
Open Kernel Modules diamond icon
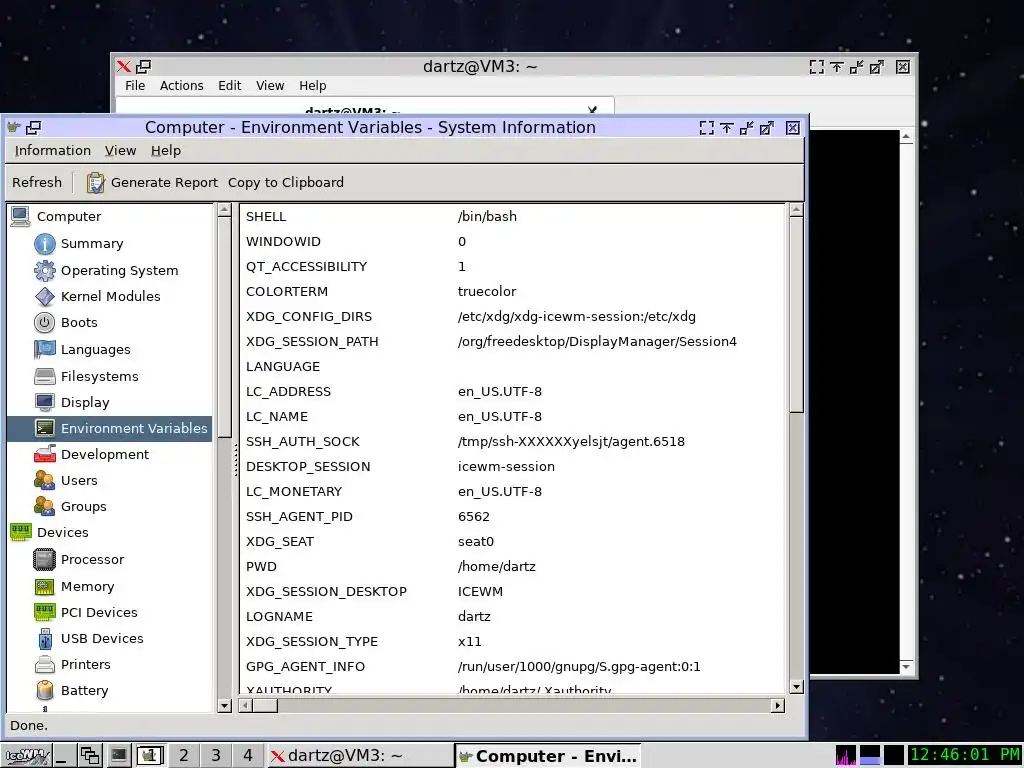pos(44,296)
